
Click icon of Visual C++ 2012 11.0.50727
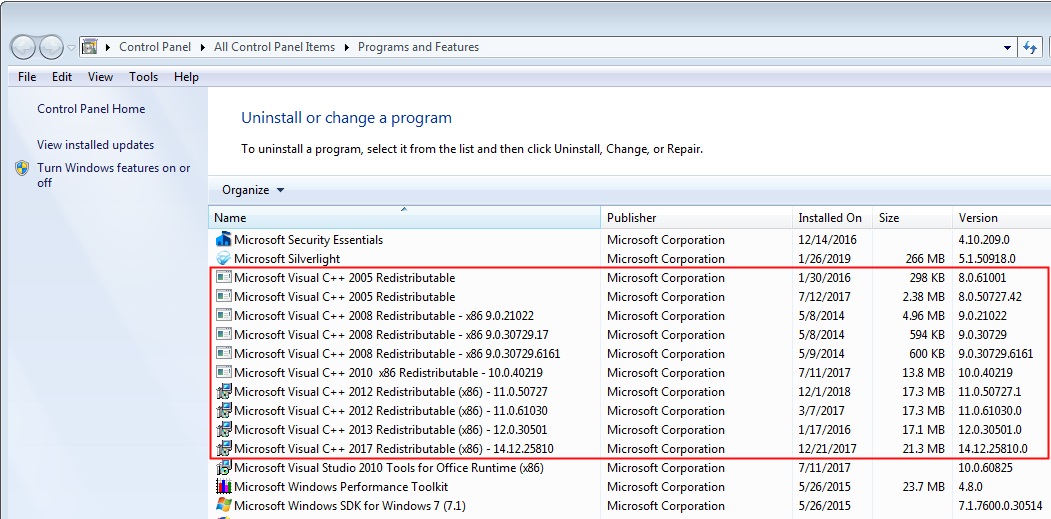223,391
